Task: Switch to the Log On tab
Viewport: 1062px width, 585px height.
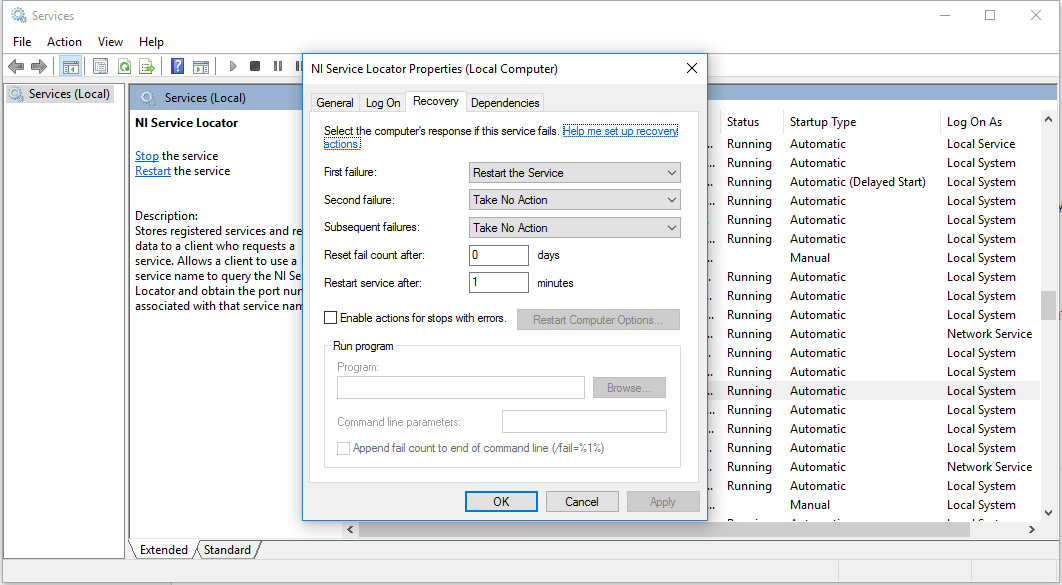Action: coord(383,103)
